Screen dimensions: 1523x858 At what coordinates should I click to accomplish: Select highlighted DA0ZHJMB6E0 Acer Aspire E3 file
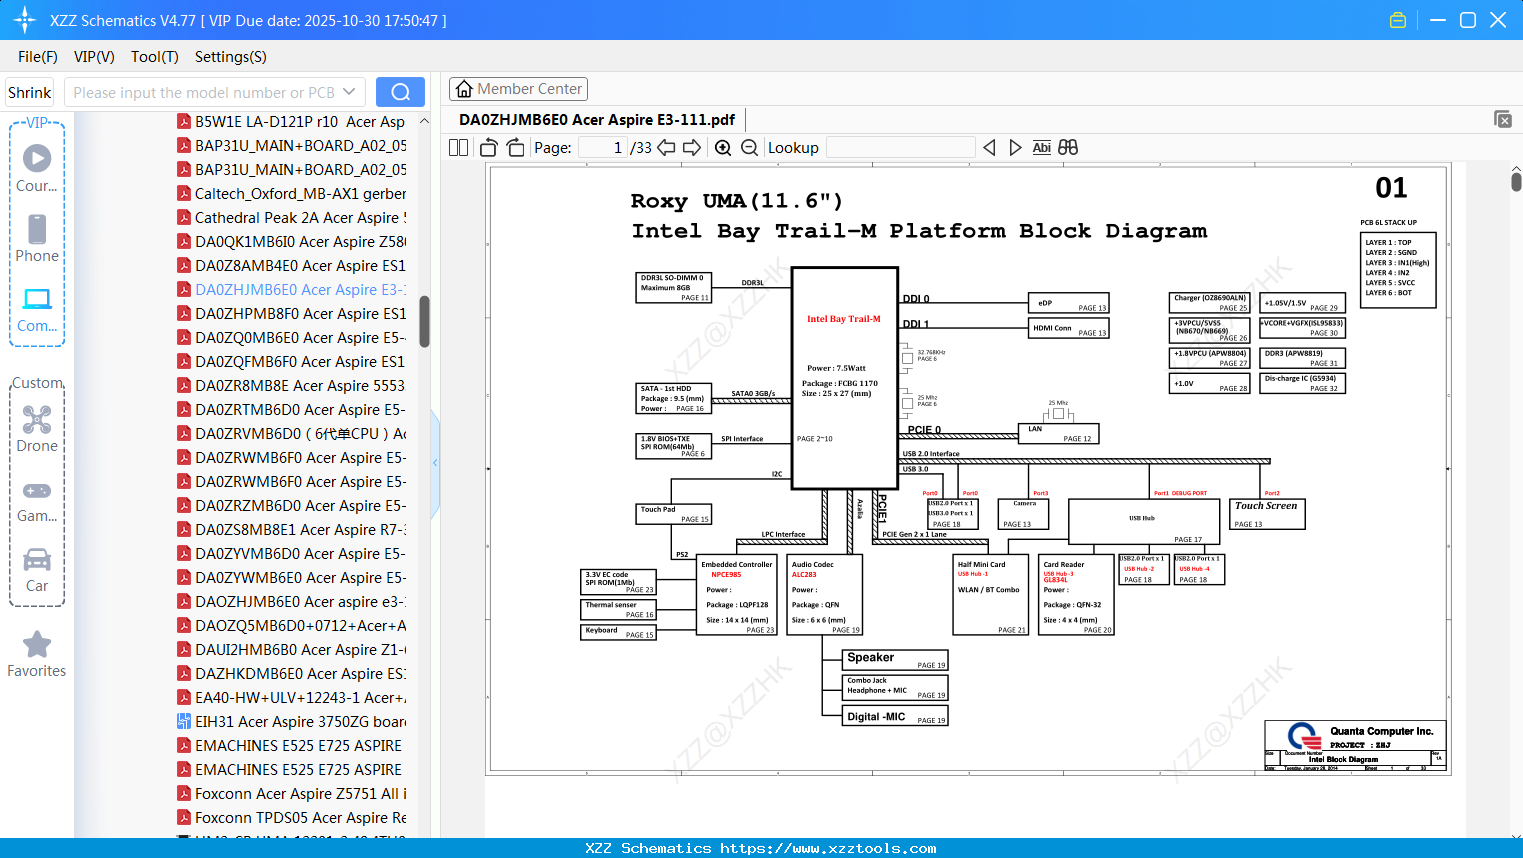pos(300,290)
